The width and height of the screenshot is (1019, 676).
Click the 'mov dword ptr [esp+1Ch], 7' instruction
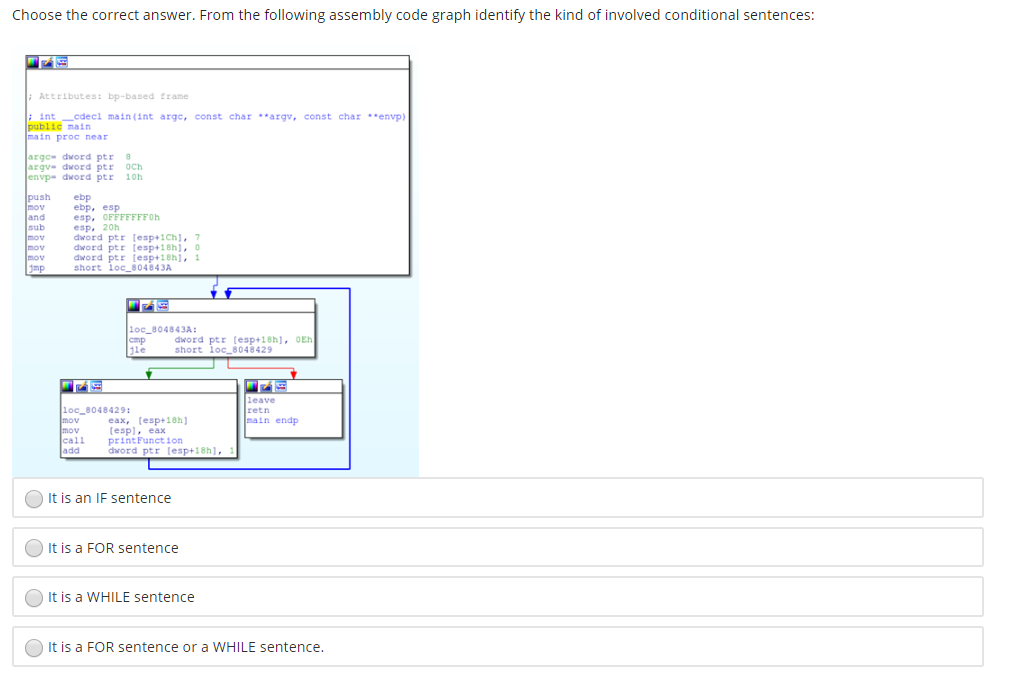click(x=114, y=237)
